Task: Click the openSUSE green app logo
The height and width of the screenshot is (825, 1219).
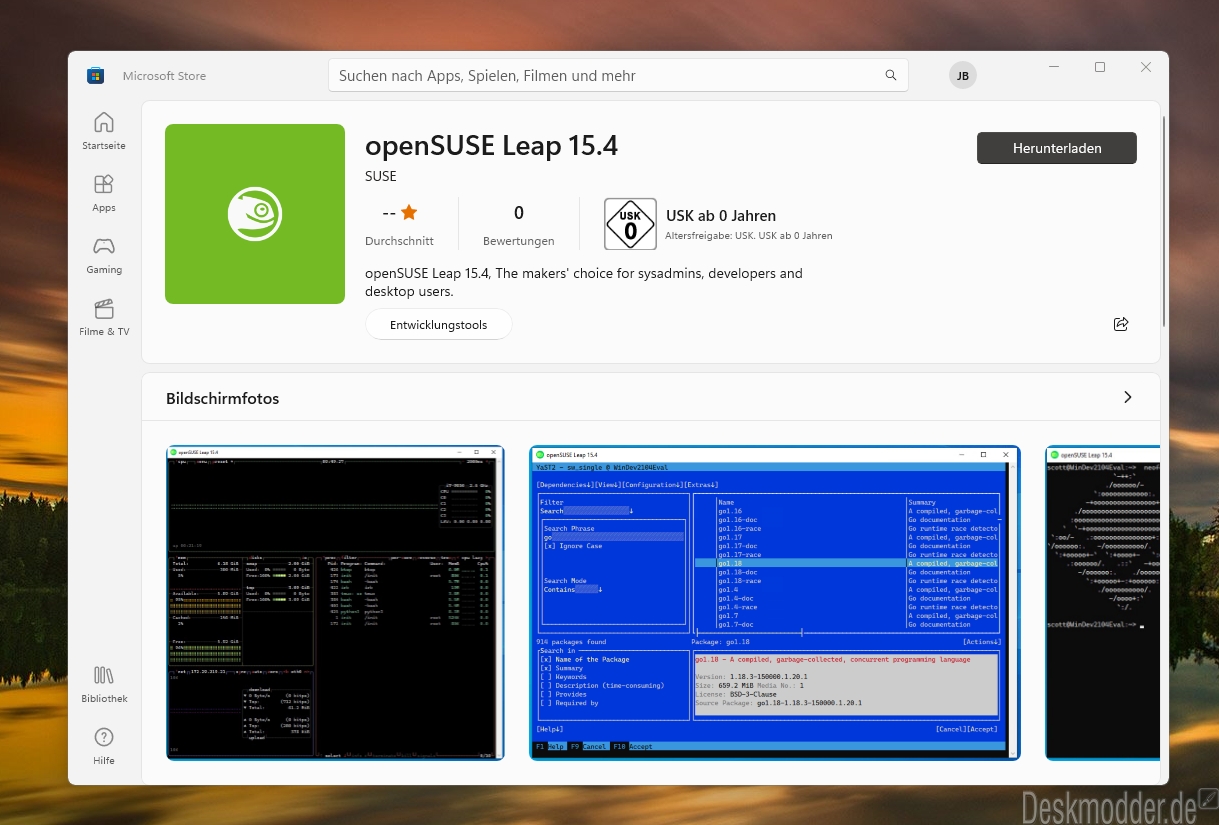Action: (x=255, y=214)
